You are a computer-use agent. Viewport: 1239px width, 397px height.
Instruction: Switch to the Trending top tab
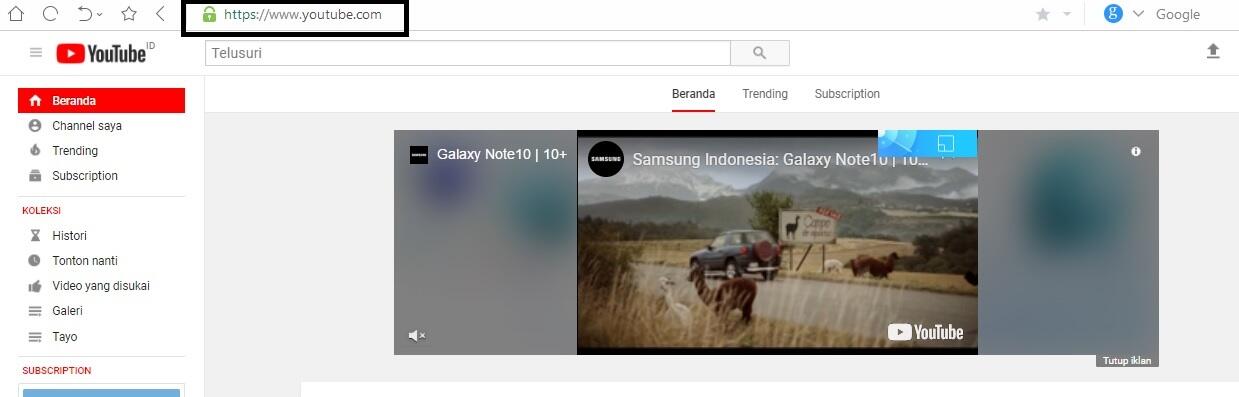point(765,94)
